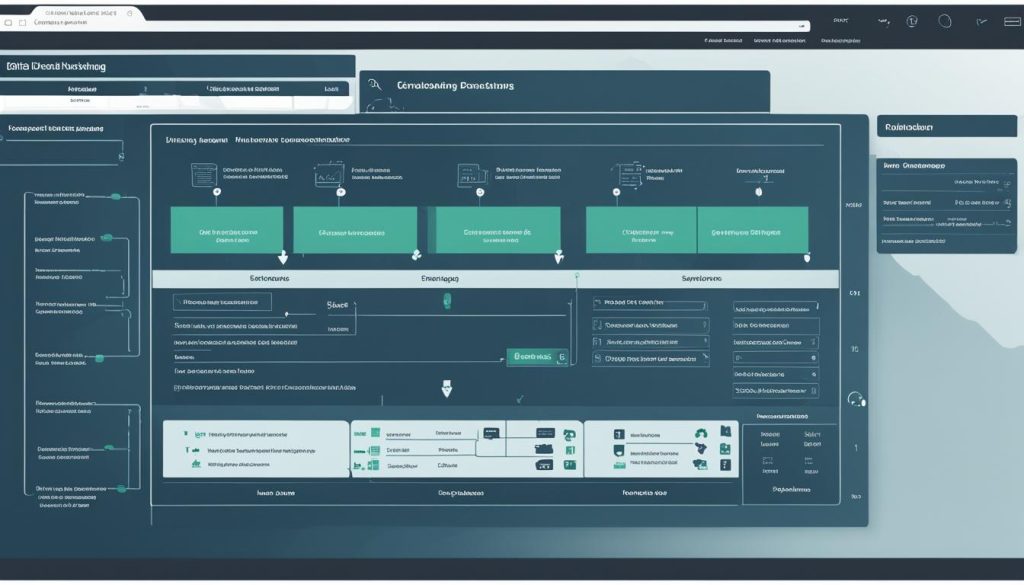Viewport: 1024px width, 585px height.
Task: Click the small teal button in the middle section
Action: coord(537,356)
